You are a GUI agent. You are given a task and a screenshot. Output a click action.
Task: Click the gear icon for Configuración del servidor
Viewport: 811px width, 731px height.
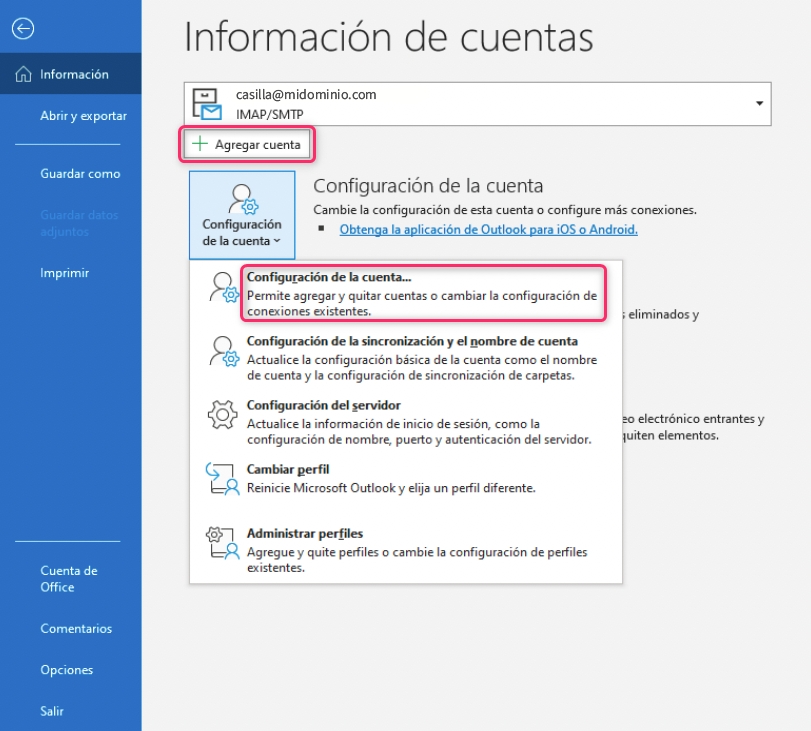pos(222,416)
